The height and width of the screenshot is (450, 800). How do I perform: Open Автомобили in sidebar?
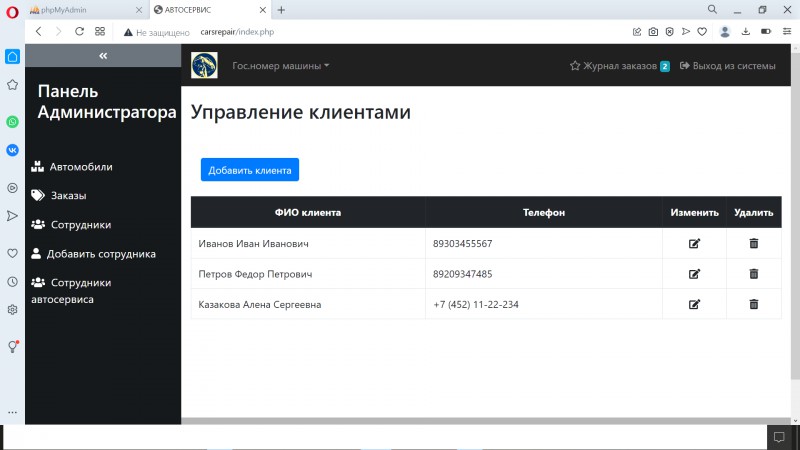(71, 167)
